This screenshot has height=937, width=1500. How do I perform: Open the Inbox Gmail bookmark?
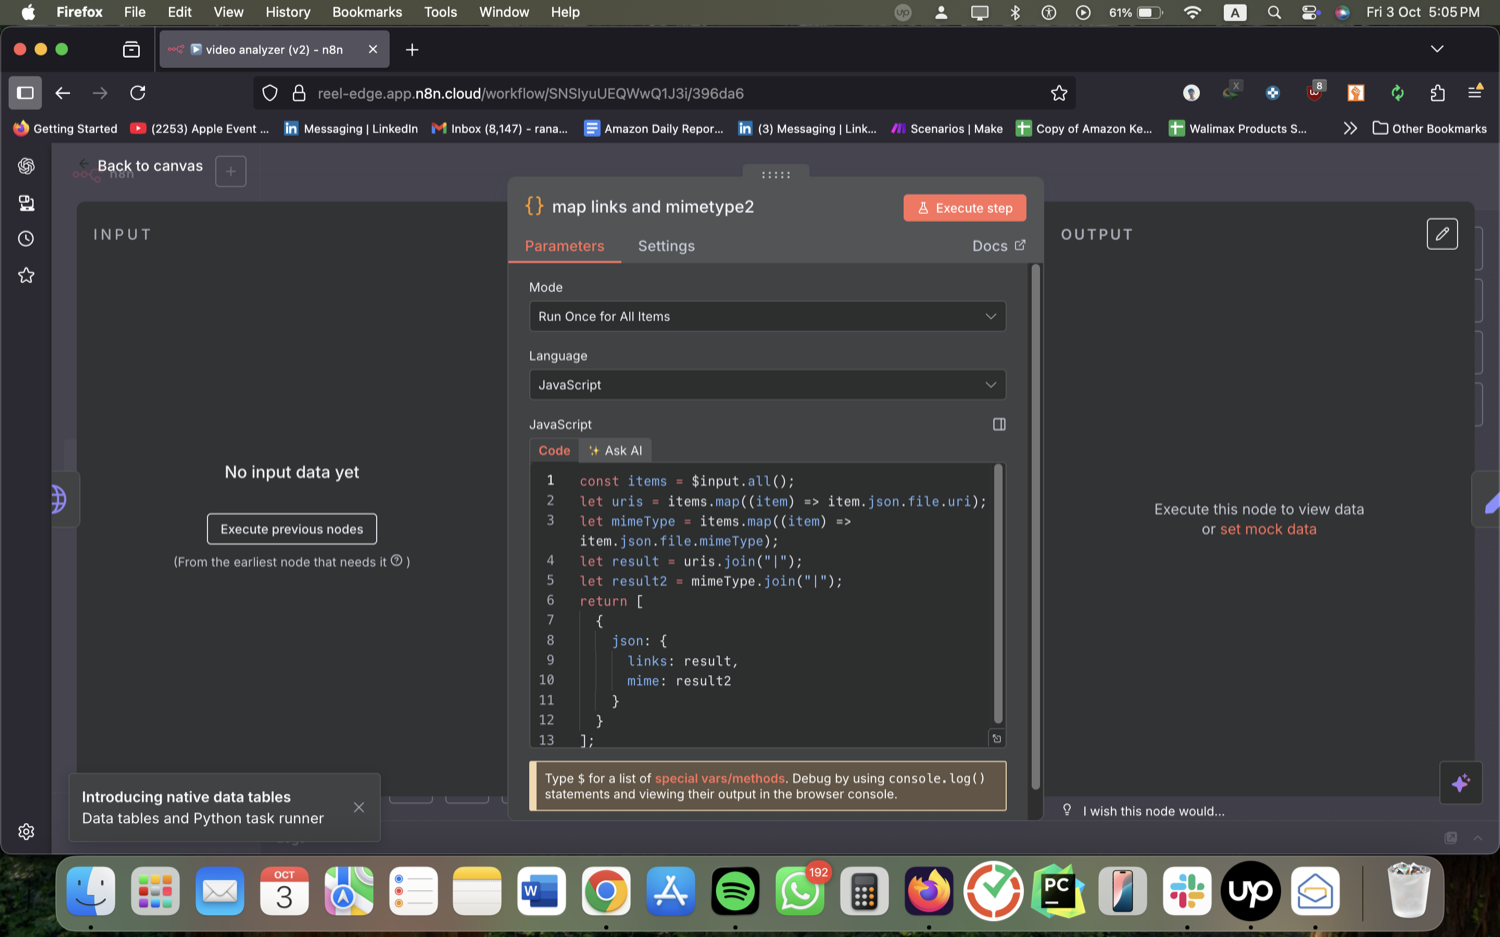pos(500,128)
